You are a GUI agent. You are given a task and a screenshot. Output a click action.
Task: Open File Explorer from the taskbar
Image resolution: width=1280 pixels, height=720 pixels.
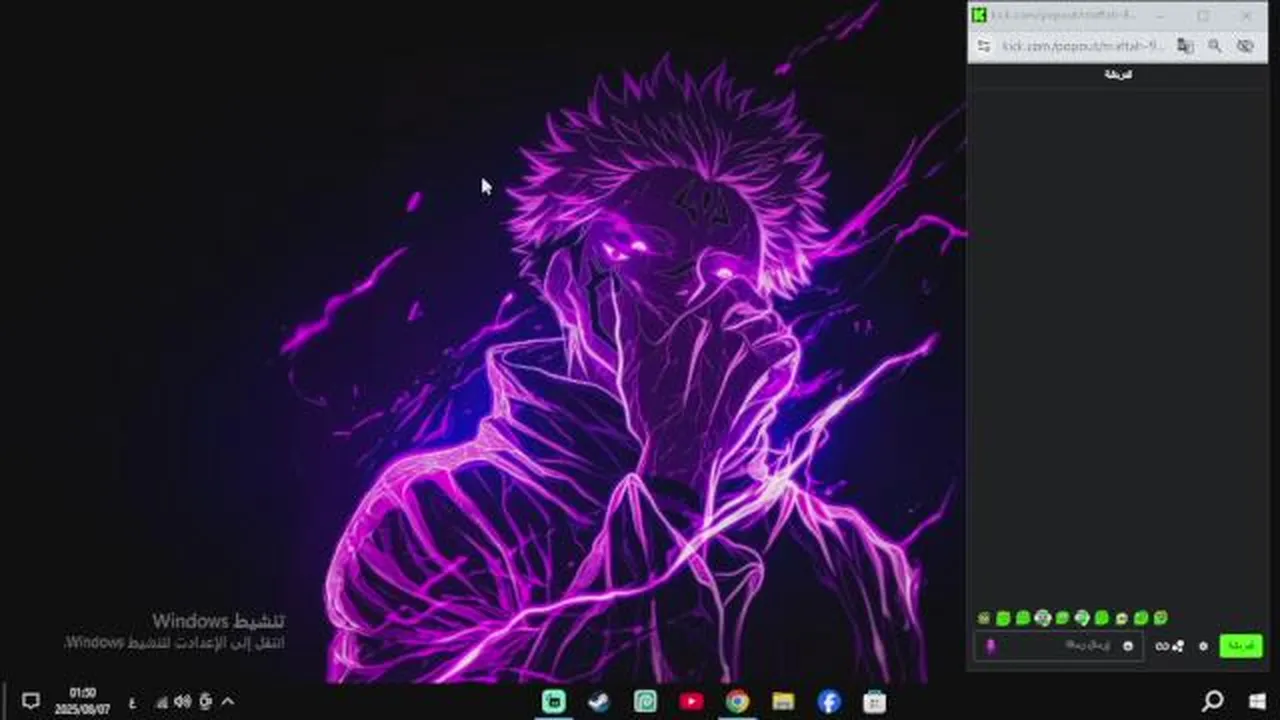783,702
